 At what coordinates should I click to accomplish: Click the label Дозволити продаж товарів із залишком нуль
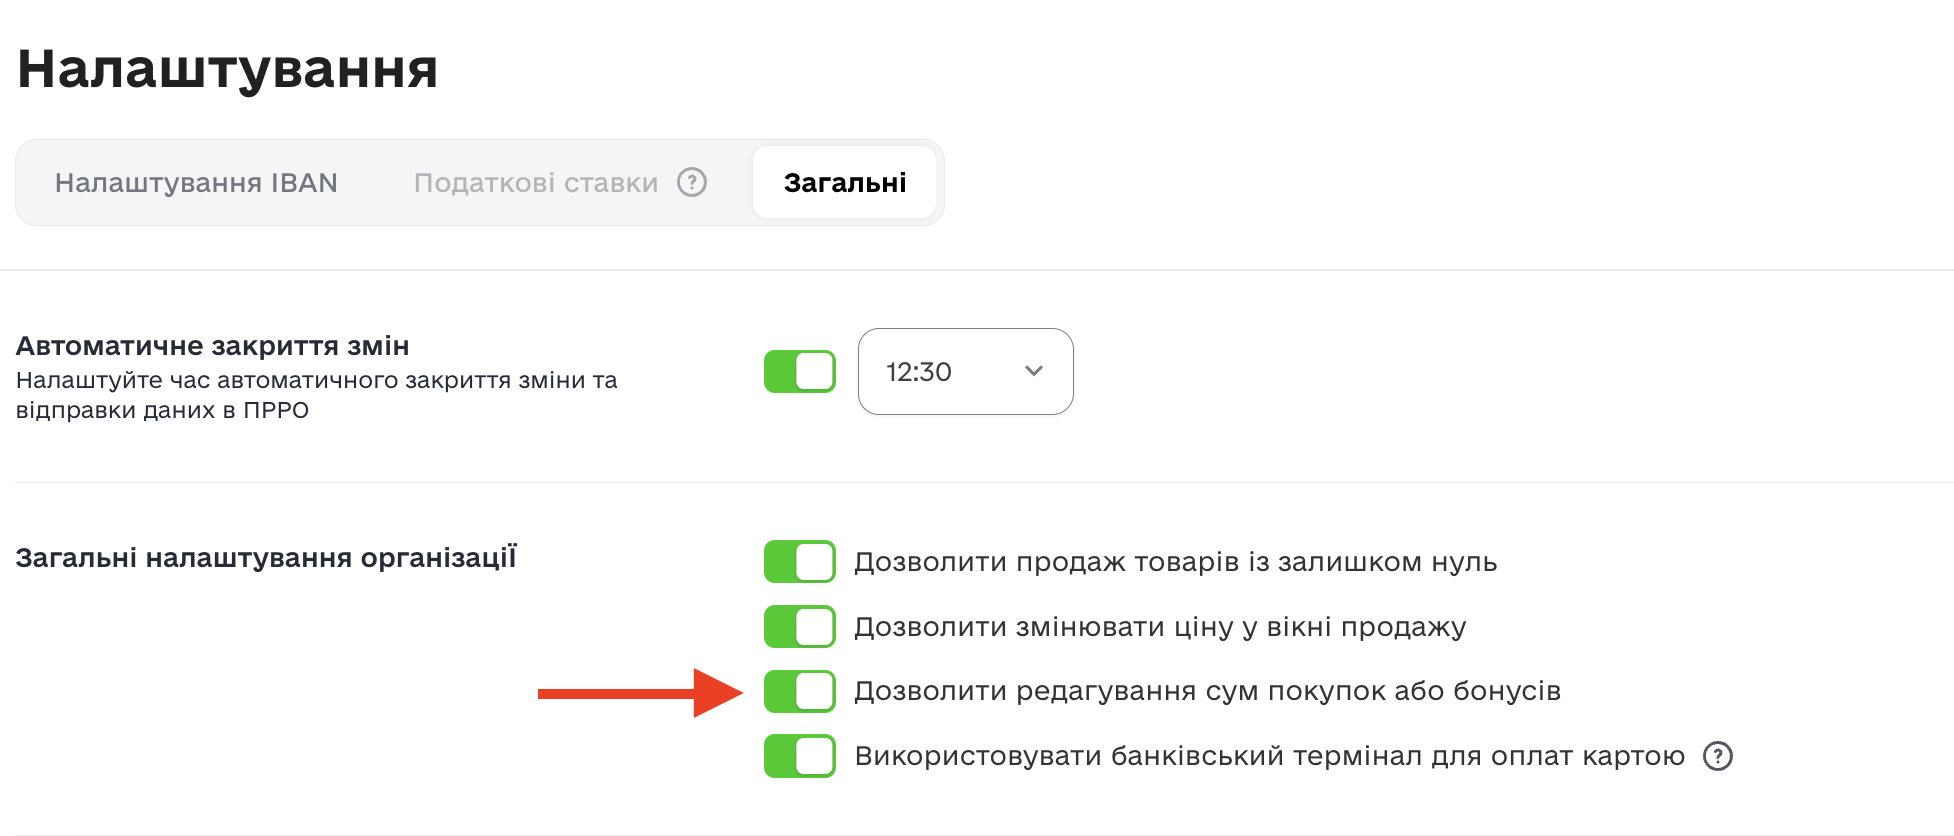tap(1175, 562)
